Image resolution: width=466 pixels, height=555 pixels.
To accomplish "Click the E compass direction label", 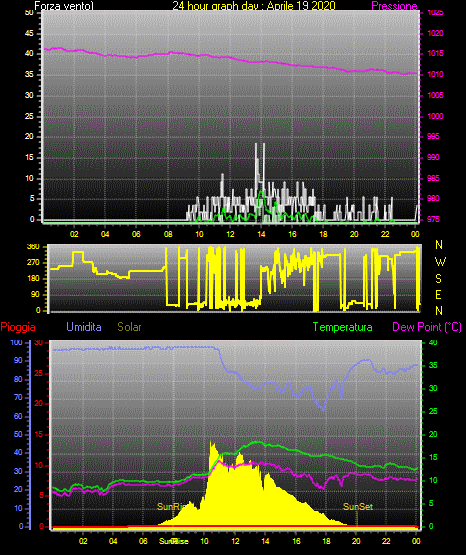I will (x=438, y=294).
